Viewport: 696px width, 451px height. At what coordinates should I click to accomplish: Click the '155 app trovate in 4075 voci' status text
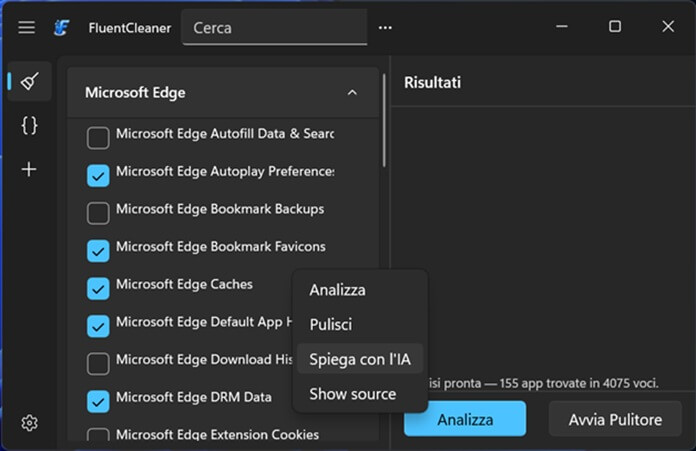pos(579,383)
